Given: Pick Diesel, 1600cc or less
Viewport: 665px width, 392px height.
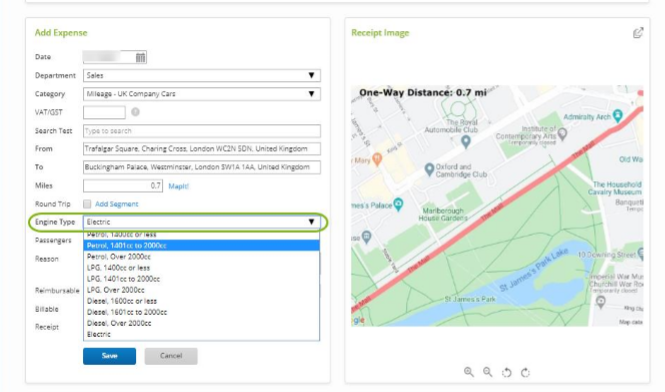Looking at the screenshot, I should (201, 301).
